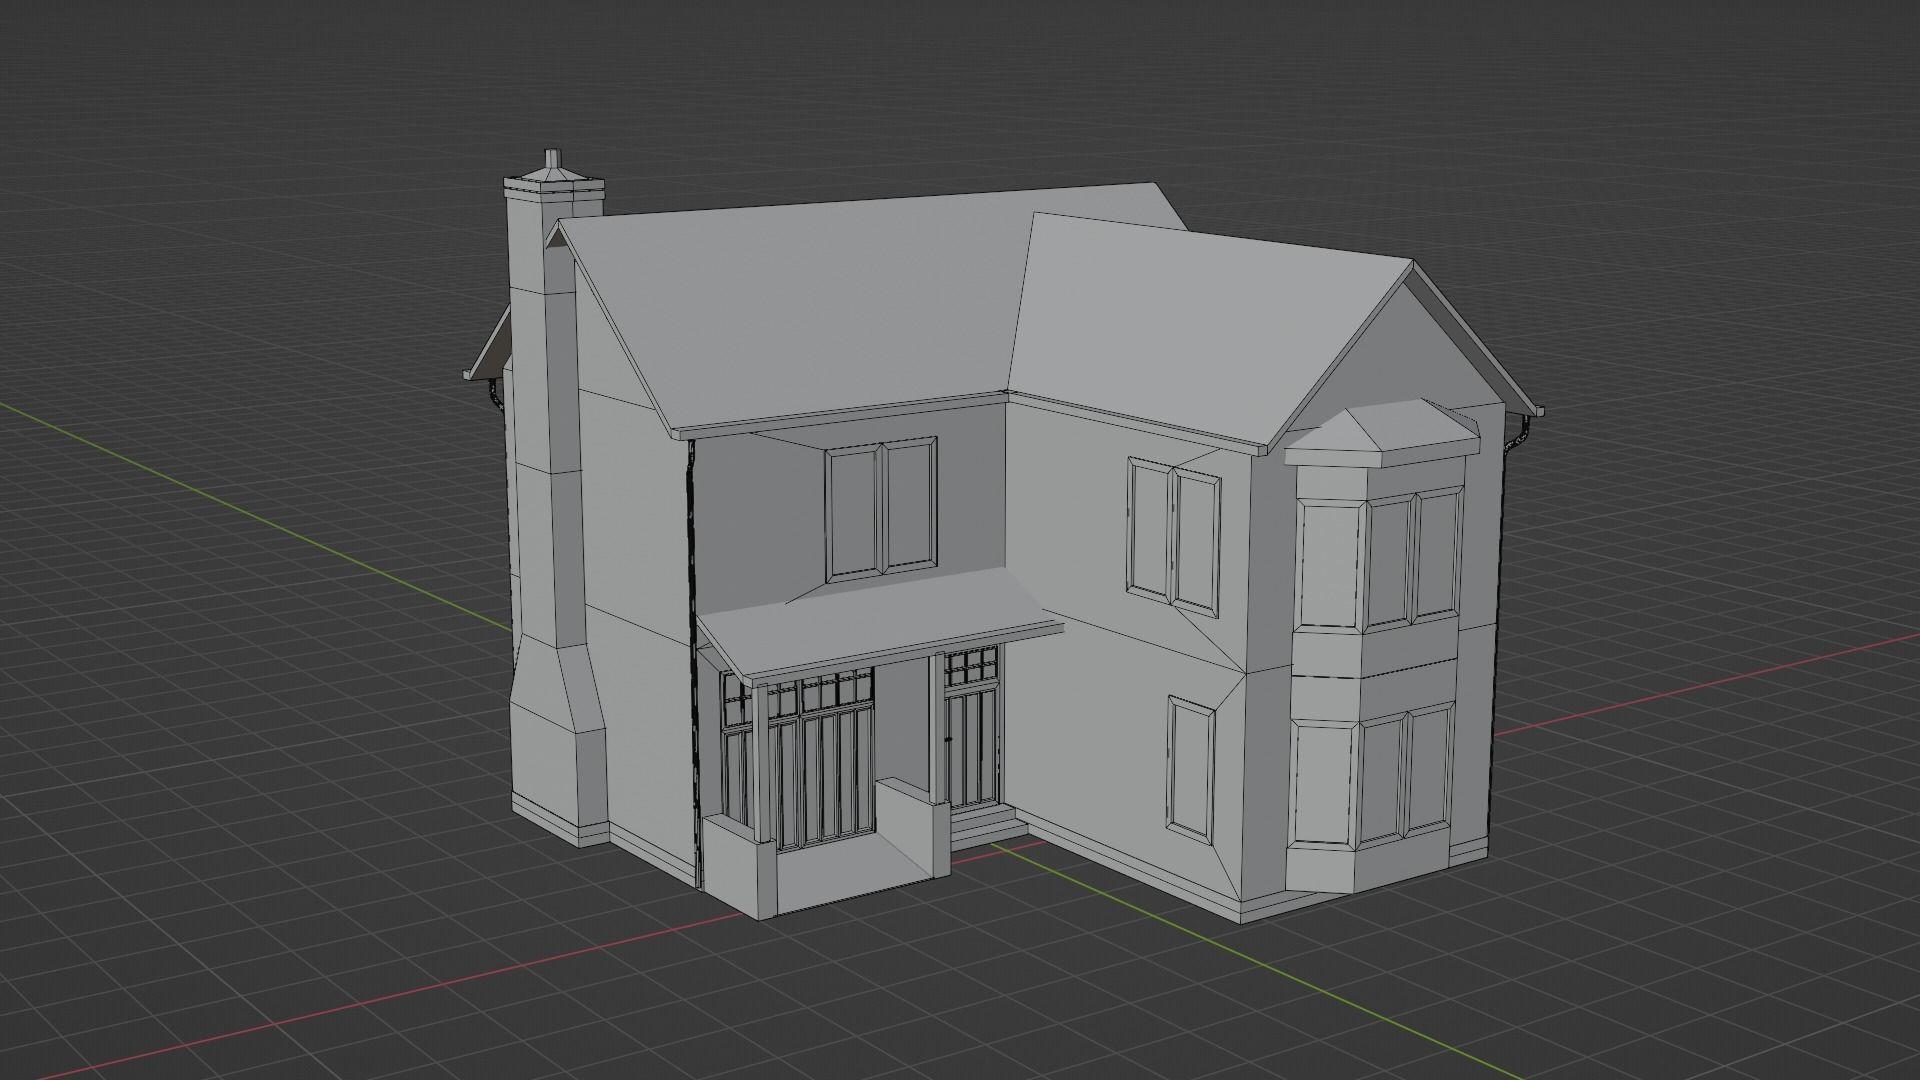The height and width of the screenshot is (1080, 1920).
Task: Select the small hipped roof over the bay
Action: click(1383, 433)
